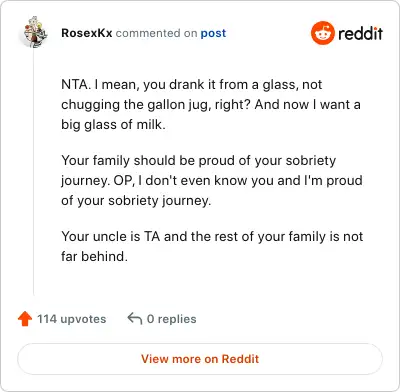Screen dimensions: 400x392
Task: Click the orange Reddit Snoo logo icon
Action: coord(322,33)
